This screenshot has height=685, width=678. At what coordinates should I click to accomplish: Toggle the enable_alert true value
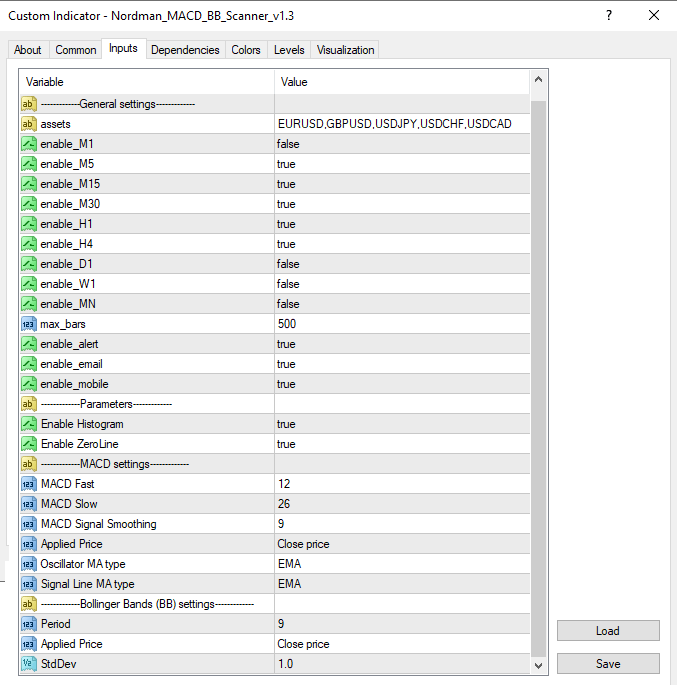tap(402, 344)
